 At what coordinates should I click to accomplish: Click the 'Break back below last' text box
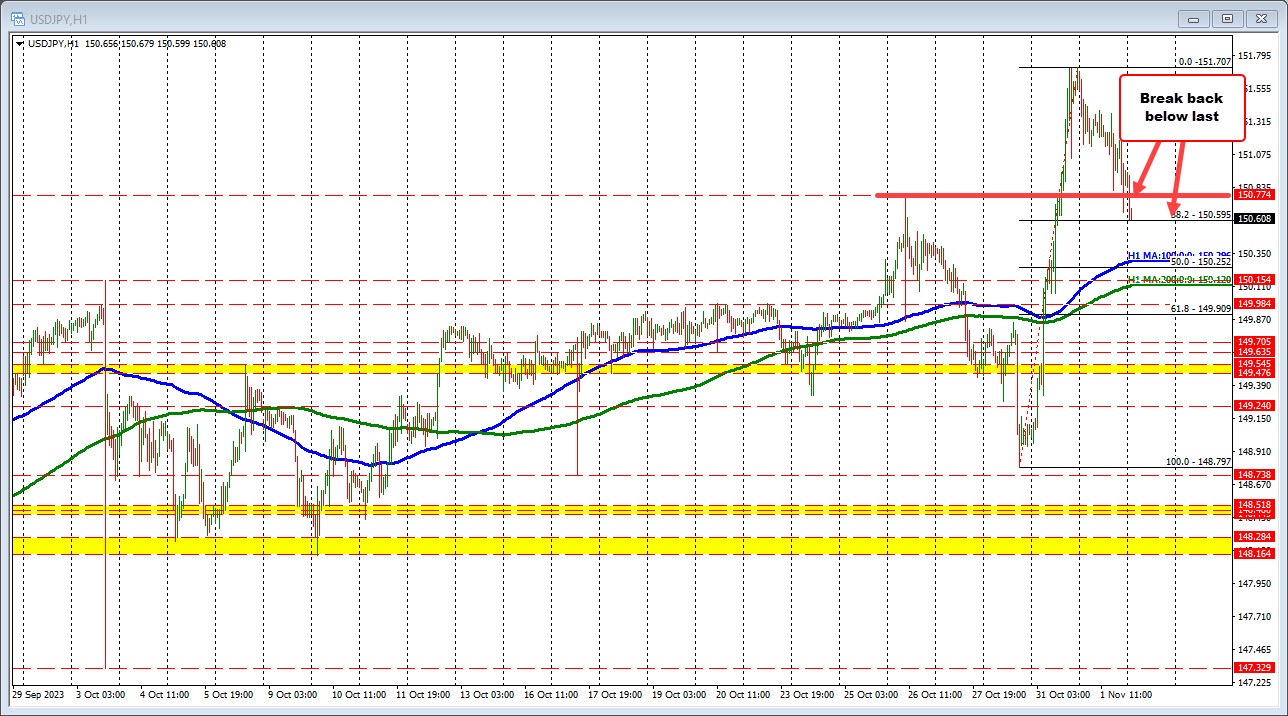click(1180, 107)
